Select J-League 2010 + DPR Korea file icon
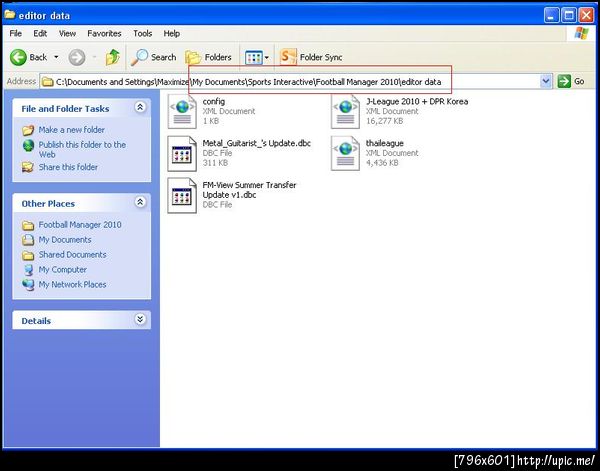This screenshot has height=471, width=600. (x=346, y=112)
